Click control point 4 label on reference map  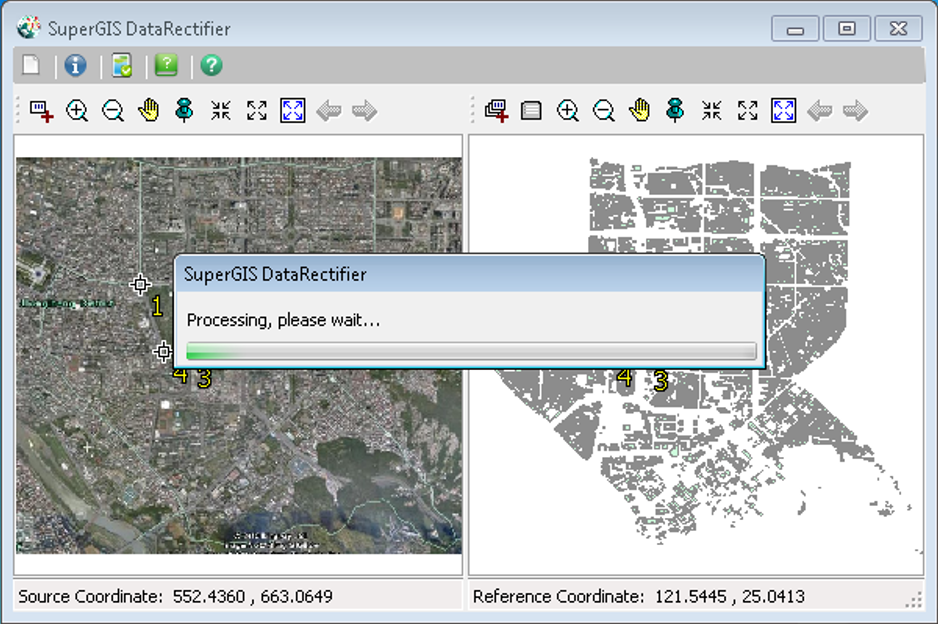click(x=625, y=378)
